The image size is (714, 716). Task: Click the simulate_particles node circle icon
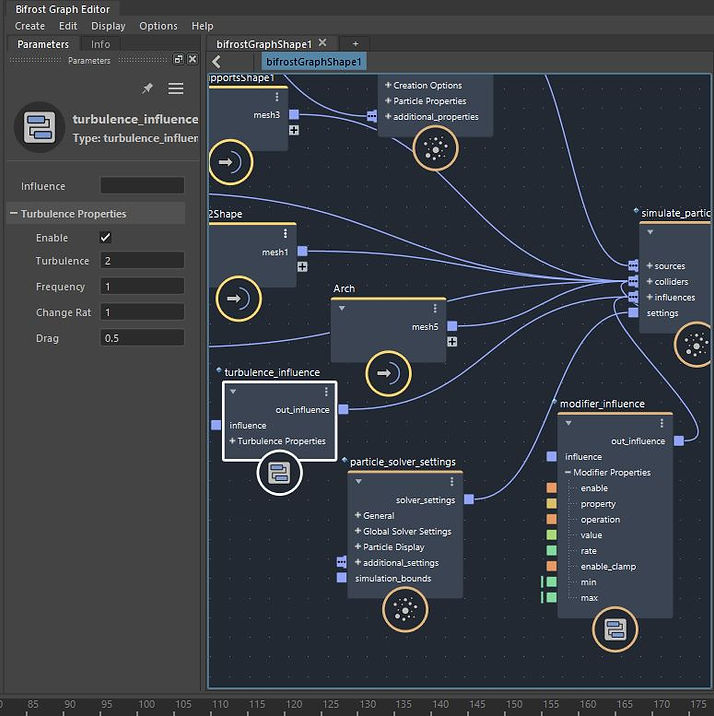pos(695,345)
